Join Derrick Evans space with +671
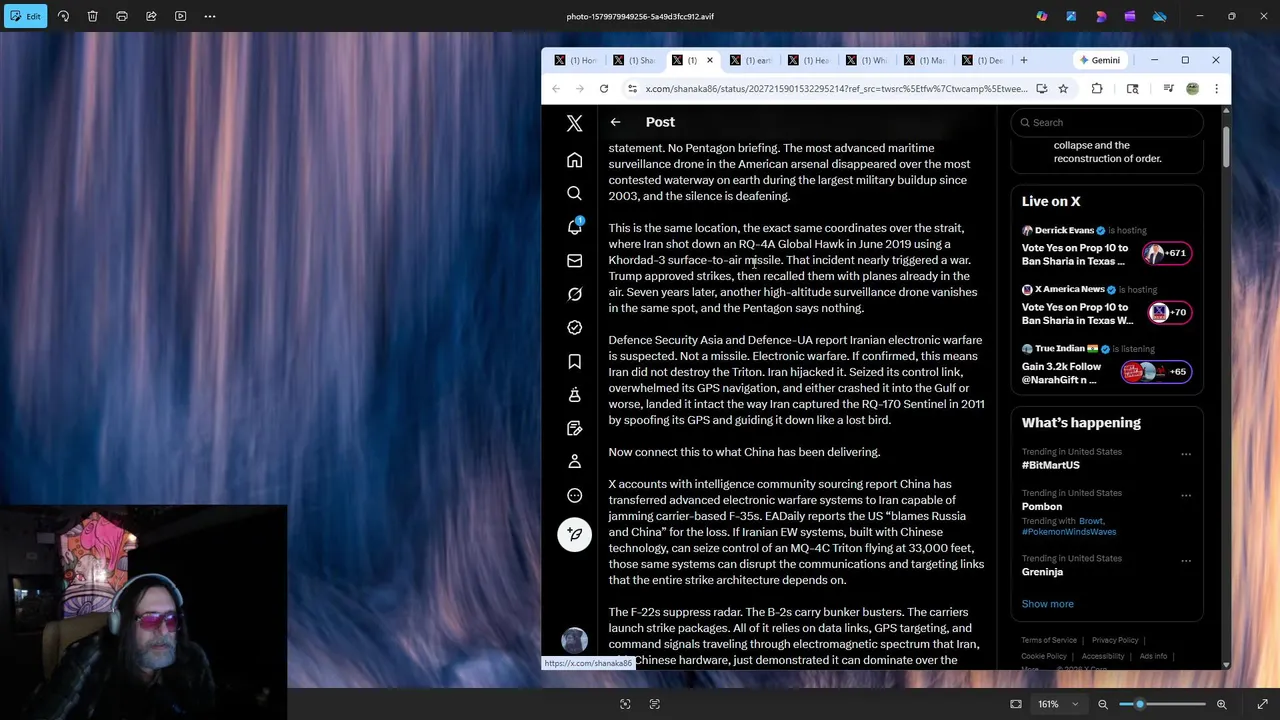This screenshot has width=1280, height=720. 1168,253
